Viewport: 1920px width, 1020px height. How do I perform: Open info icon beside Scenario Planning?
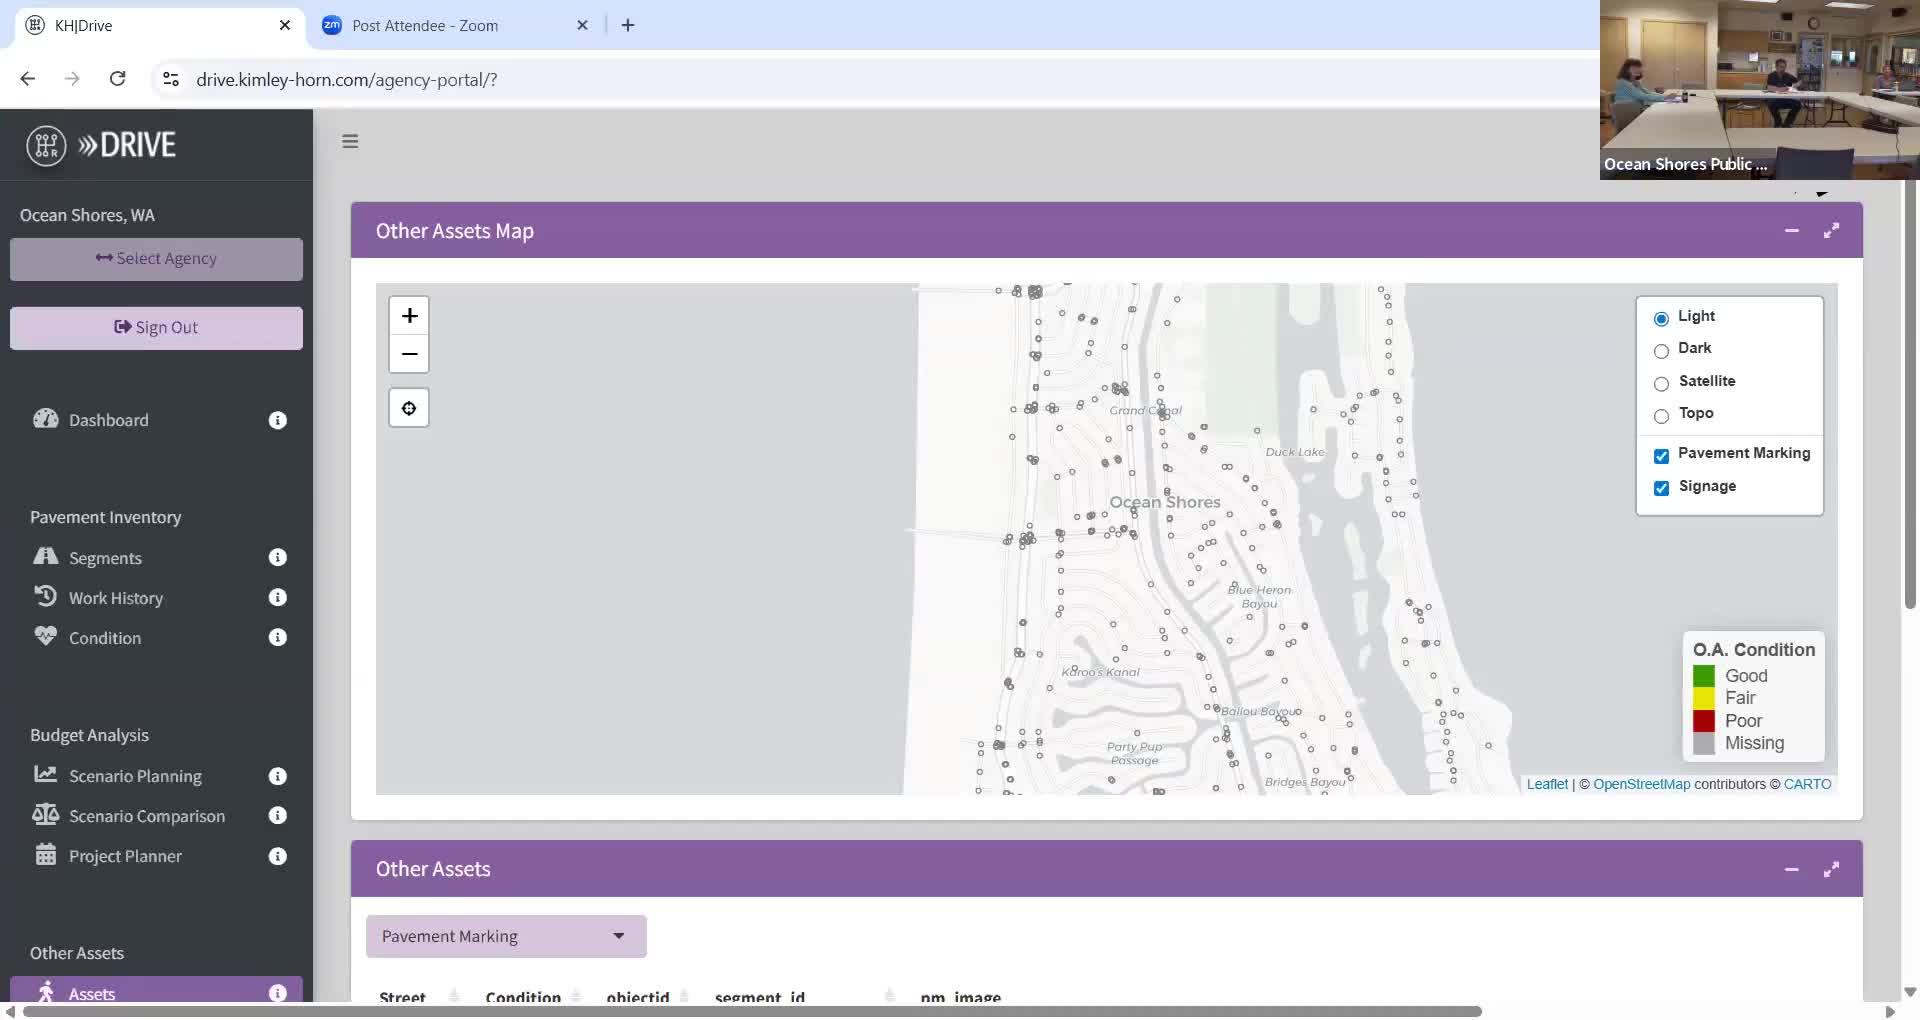tap(278, 776)
